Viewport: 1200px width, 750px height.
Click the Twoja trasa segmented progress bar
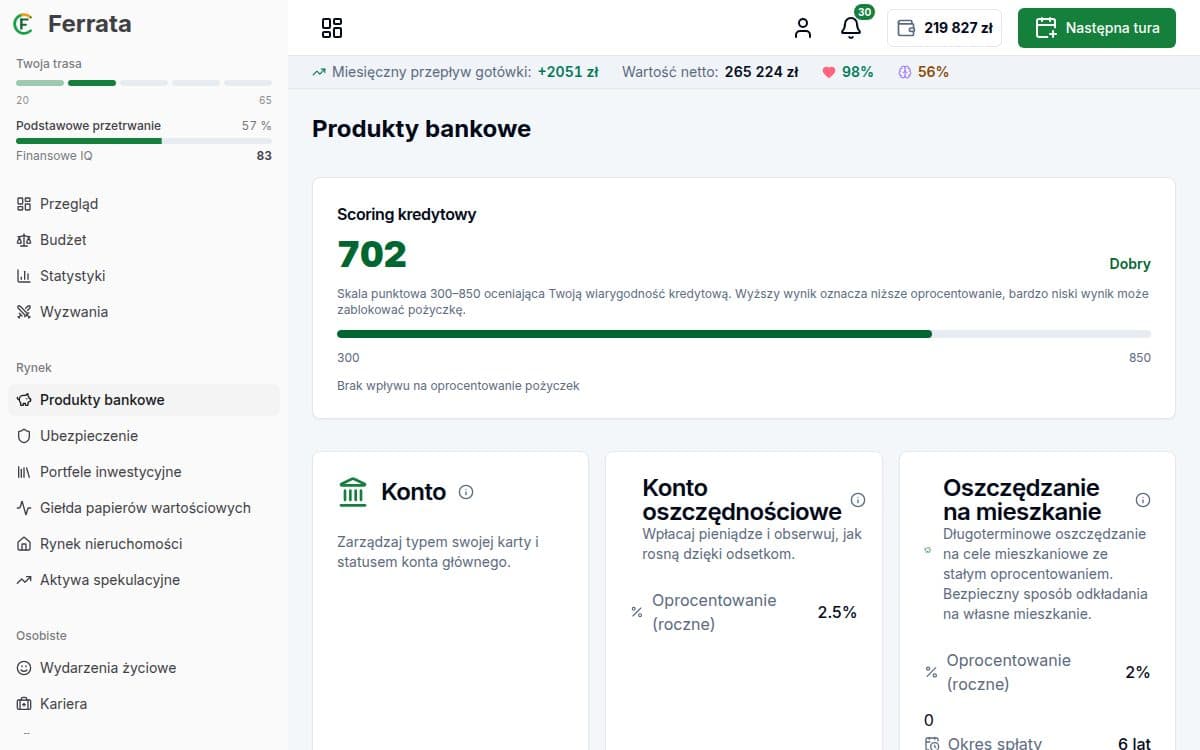tap(144, 83)
